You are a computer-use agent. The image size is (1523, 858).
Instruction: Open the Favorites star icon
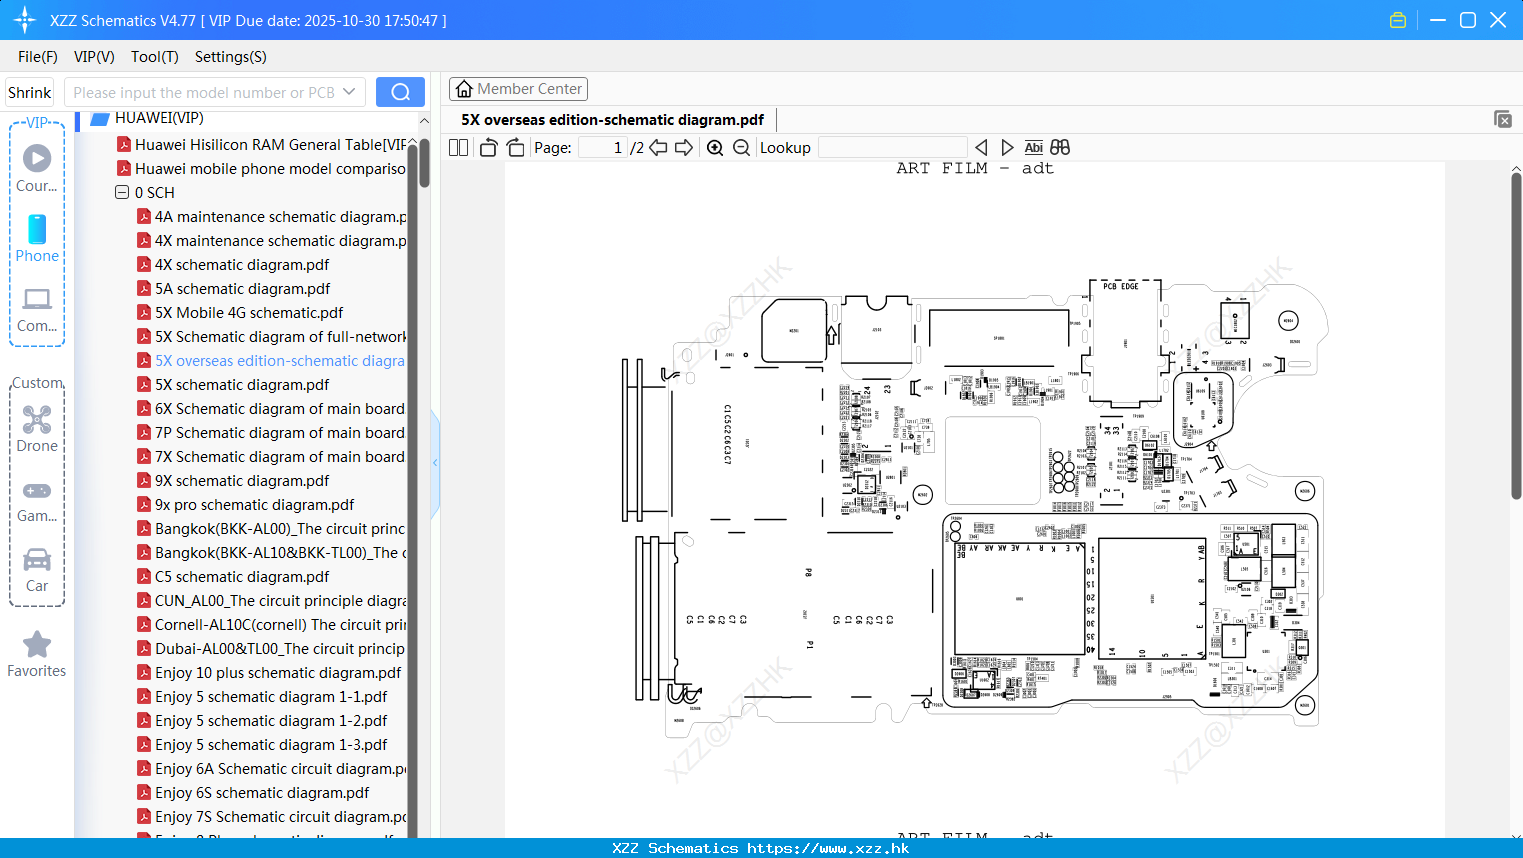(37, 644)
